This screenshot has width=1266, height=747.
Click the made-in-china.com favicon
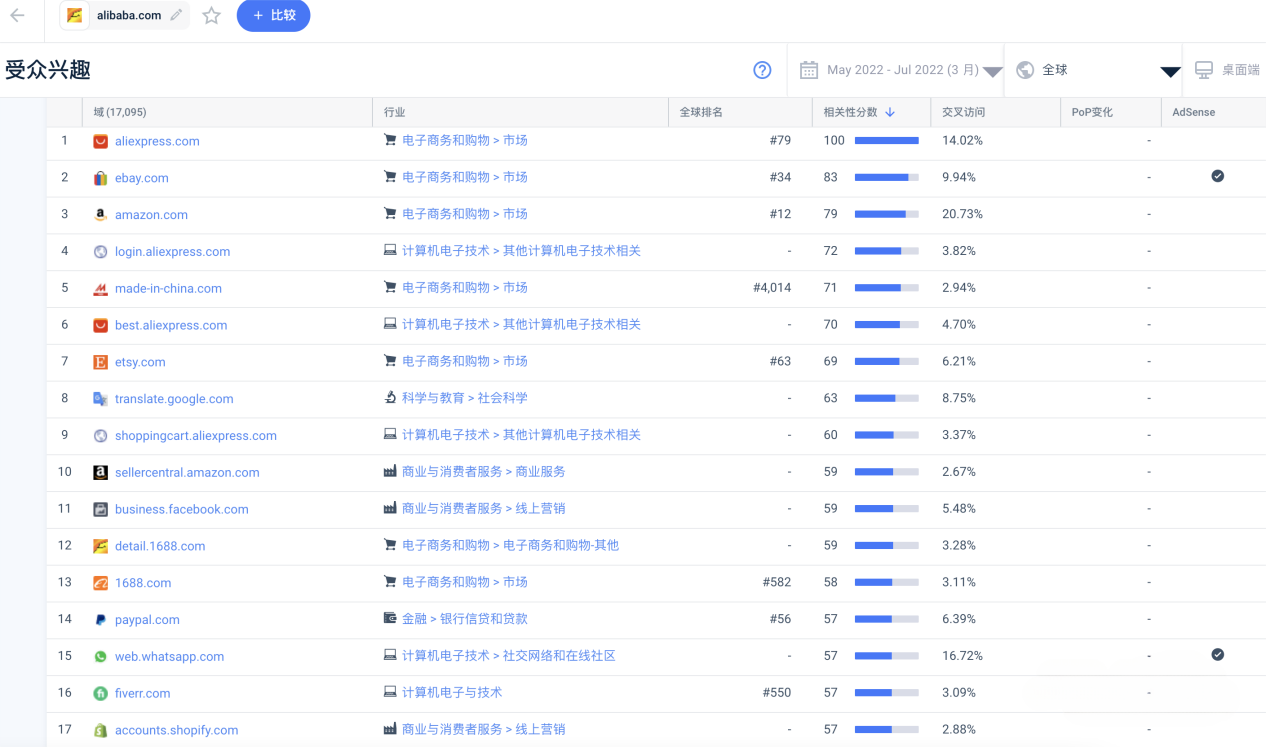click(100, 288)
